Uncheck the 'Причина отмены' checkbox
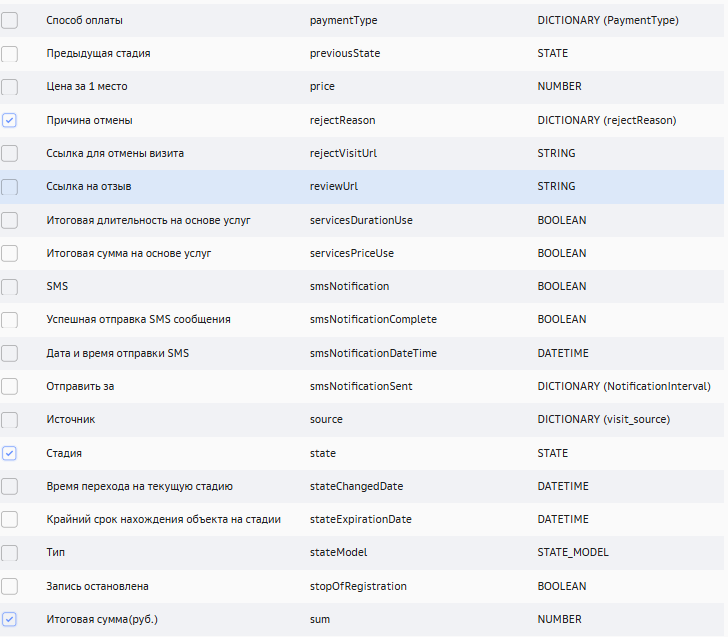Image resolution: width=728 pixels, height=637 pixels. coord(9,120)
